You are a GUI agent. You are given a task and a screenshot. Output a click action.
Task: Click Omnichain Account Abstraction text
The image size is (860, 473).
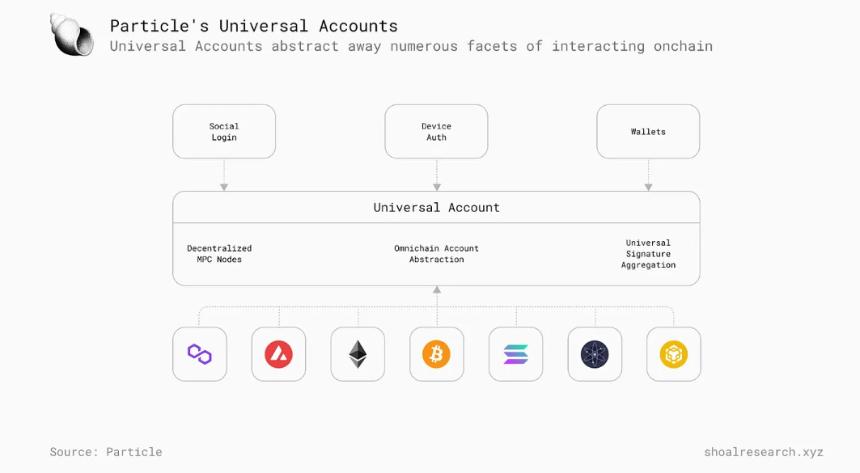[x=437, y=254]
